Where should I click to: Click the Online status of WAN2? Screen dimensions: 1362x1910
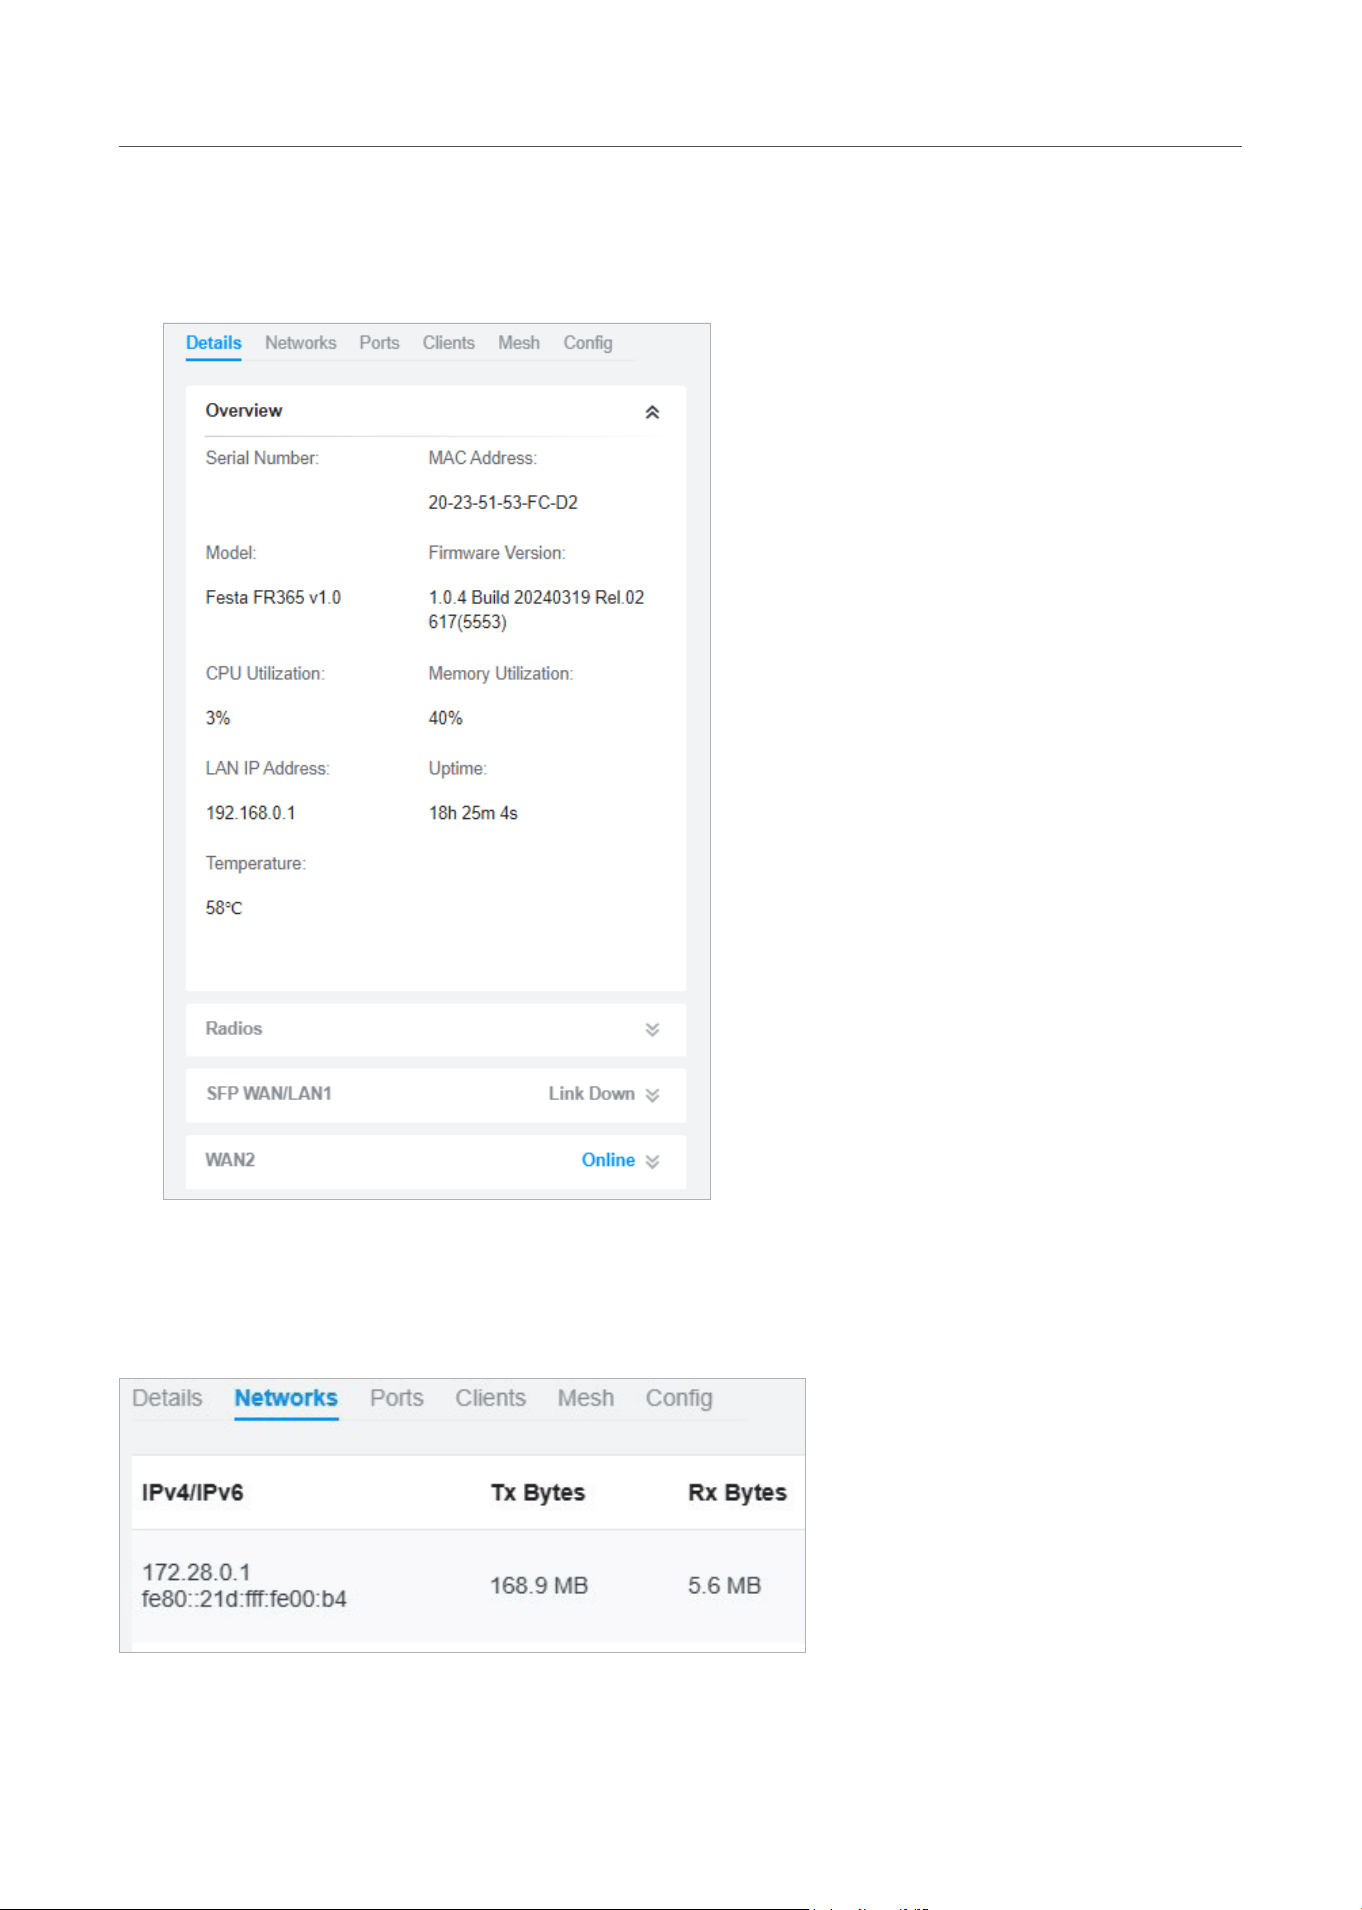pos(608,1160)
